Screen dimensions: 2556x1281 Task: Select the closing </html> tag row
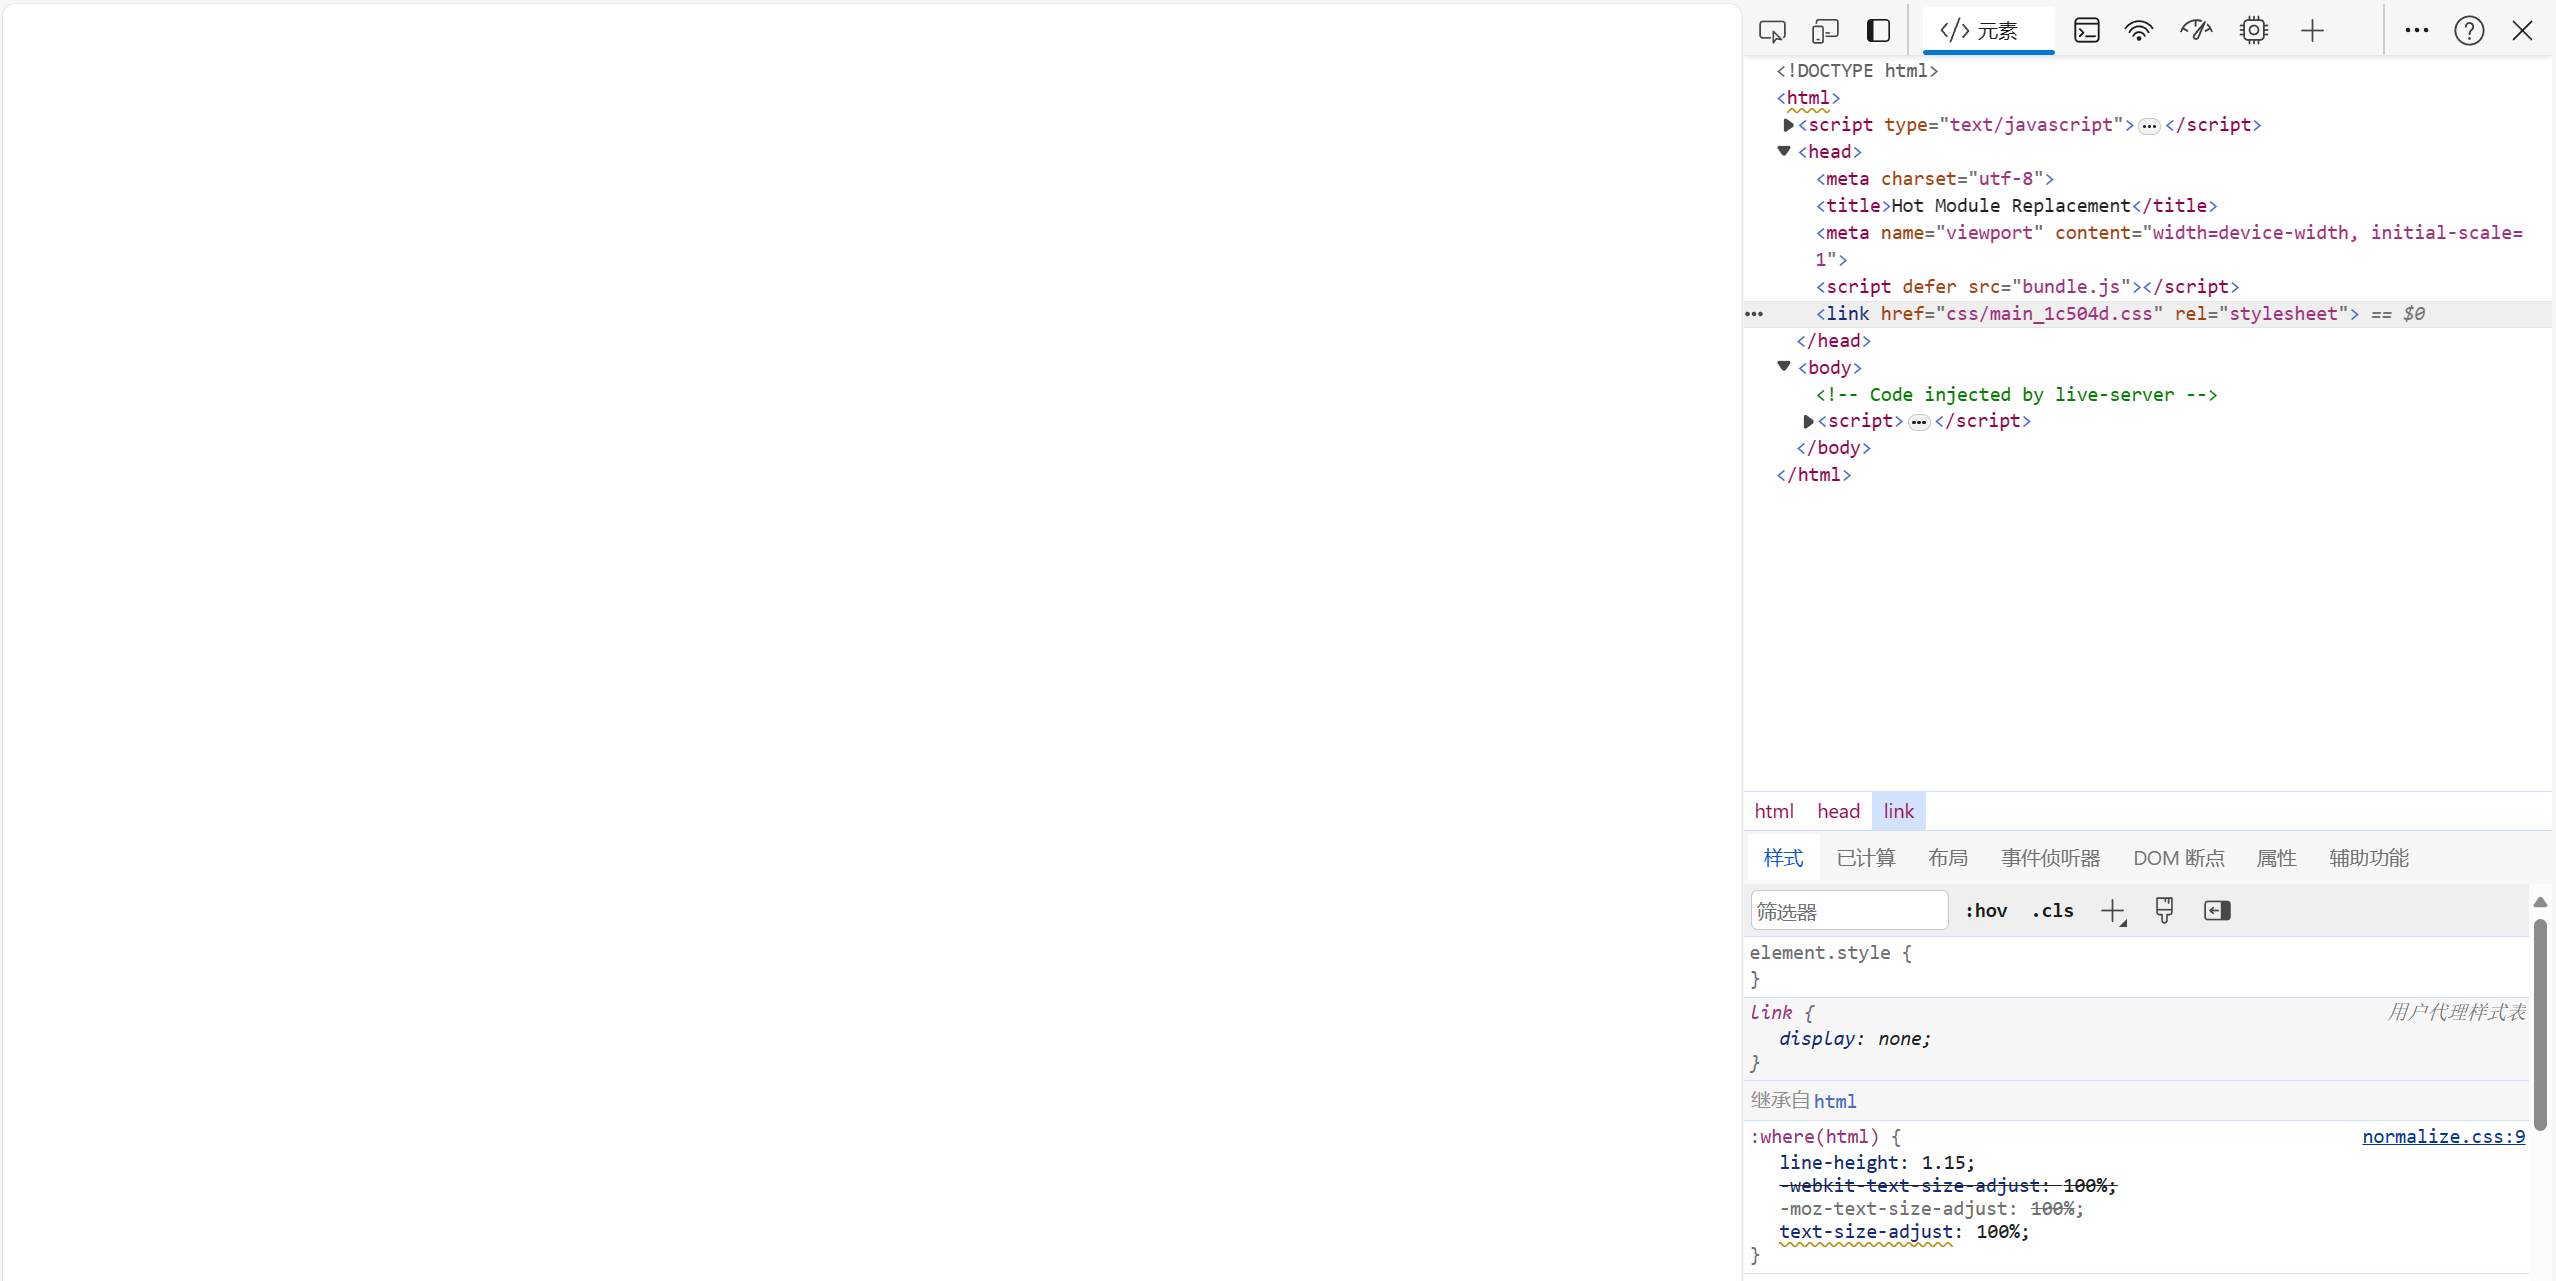[x=1813, y=475]
